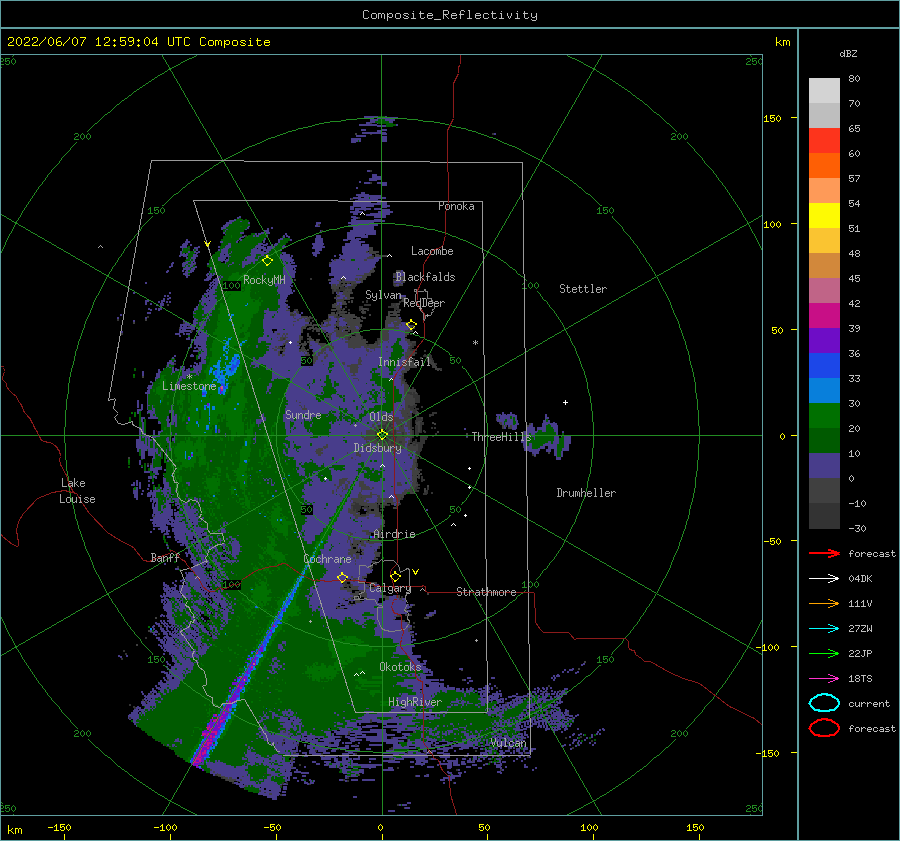
Task: Select the orange 111V arrow icon
Action: tap(824, 603)
